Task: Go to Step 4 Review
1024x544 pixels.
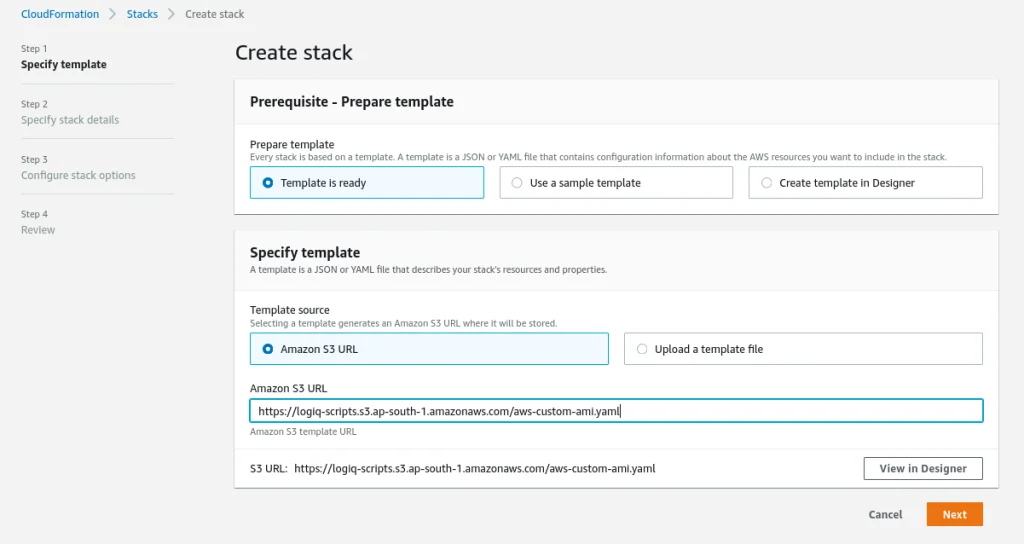Action: (x=38, y=230)
